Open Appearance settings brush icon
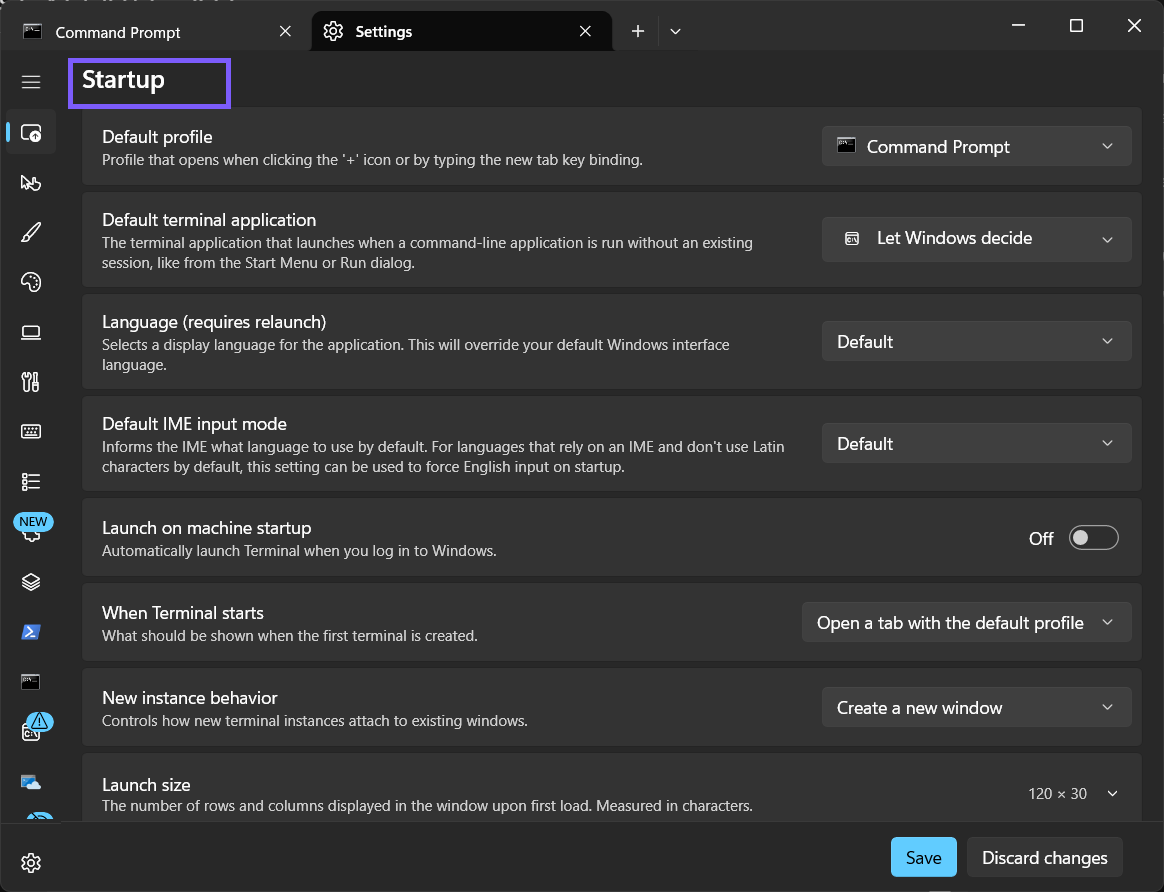 [30, 232]
